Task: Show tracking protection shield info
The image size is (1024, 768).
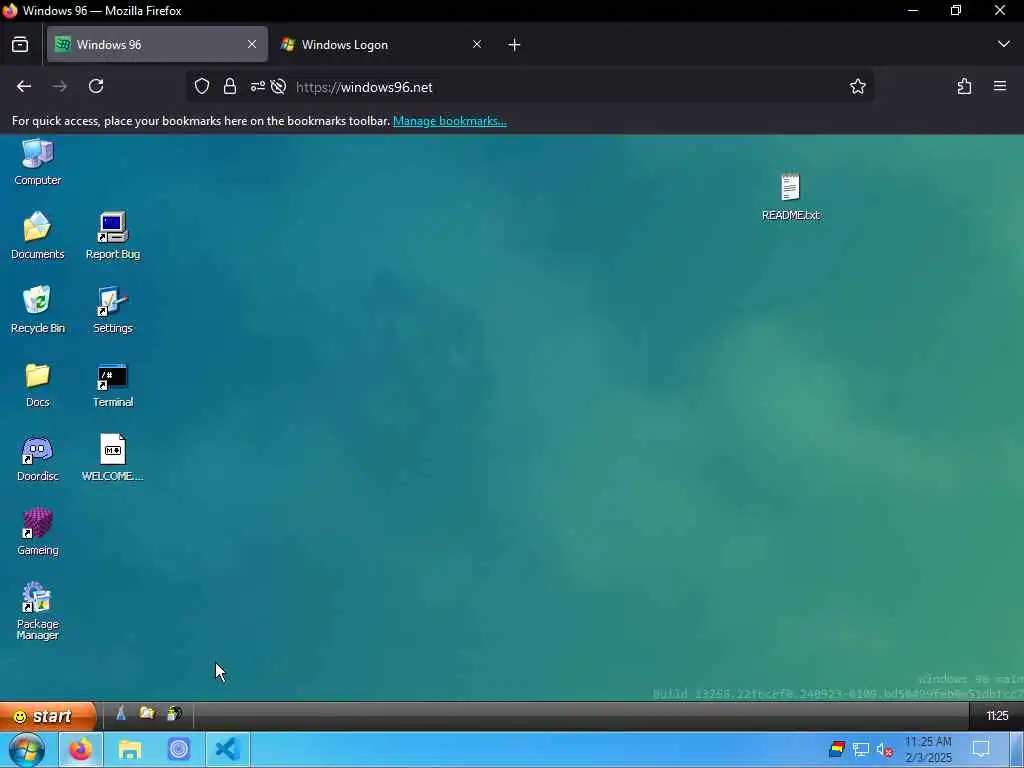Action: (x=202, y=86)
